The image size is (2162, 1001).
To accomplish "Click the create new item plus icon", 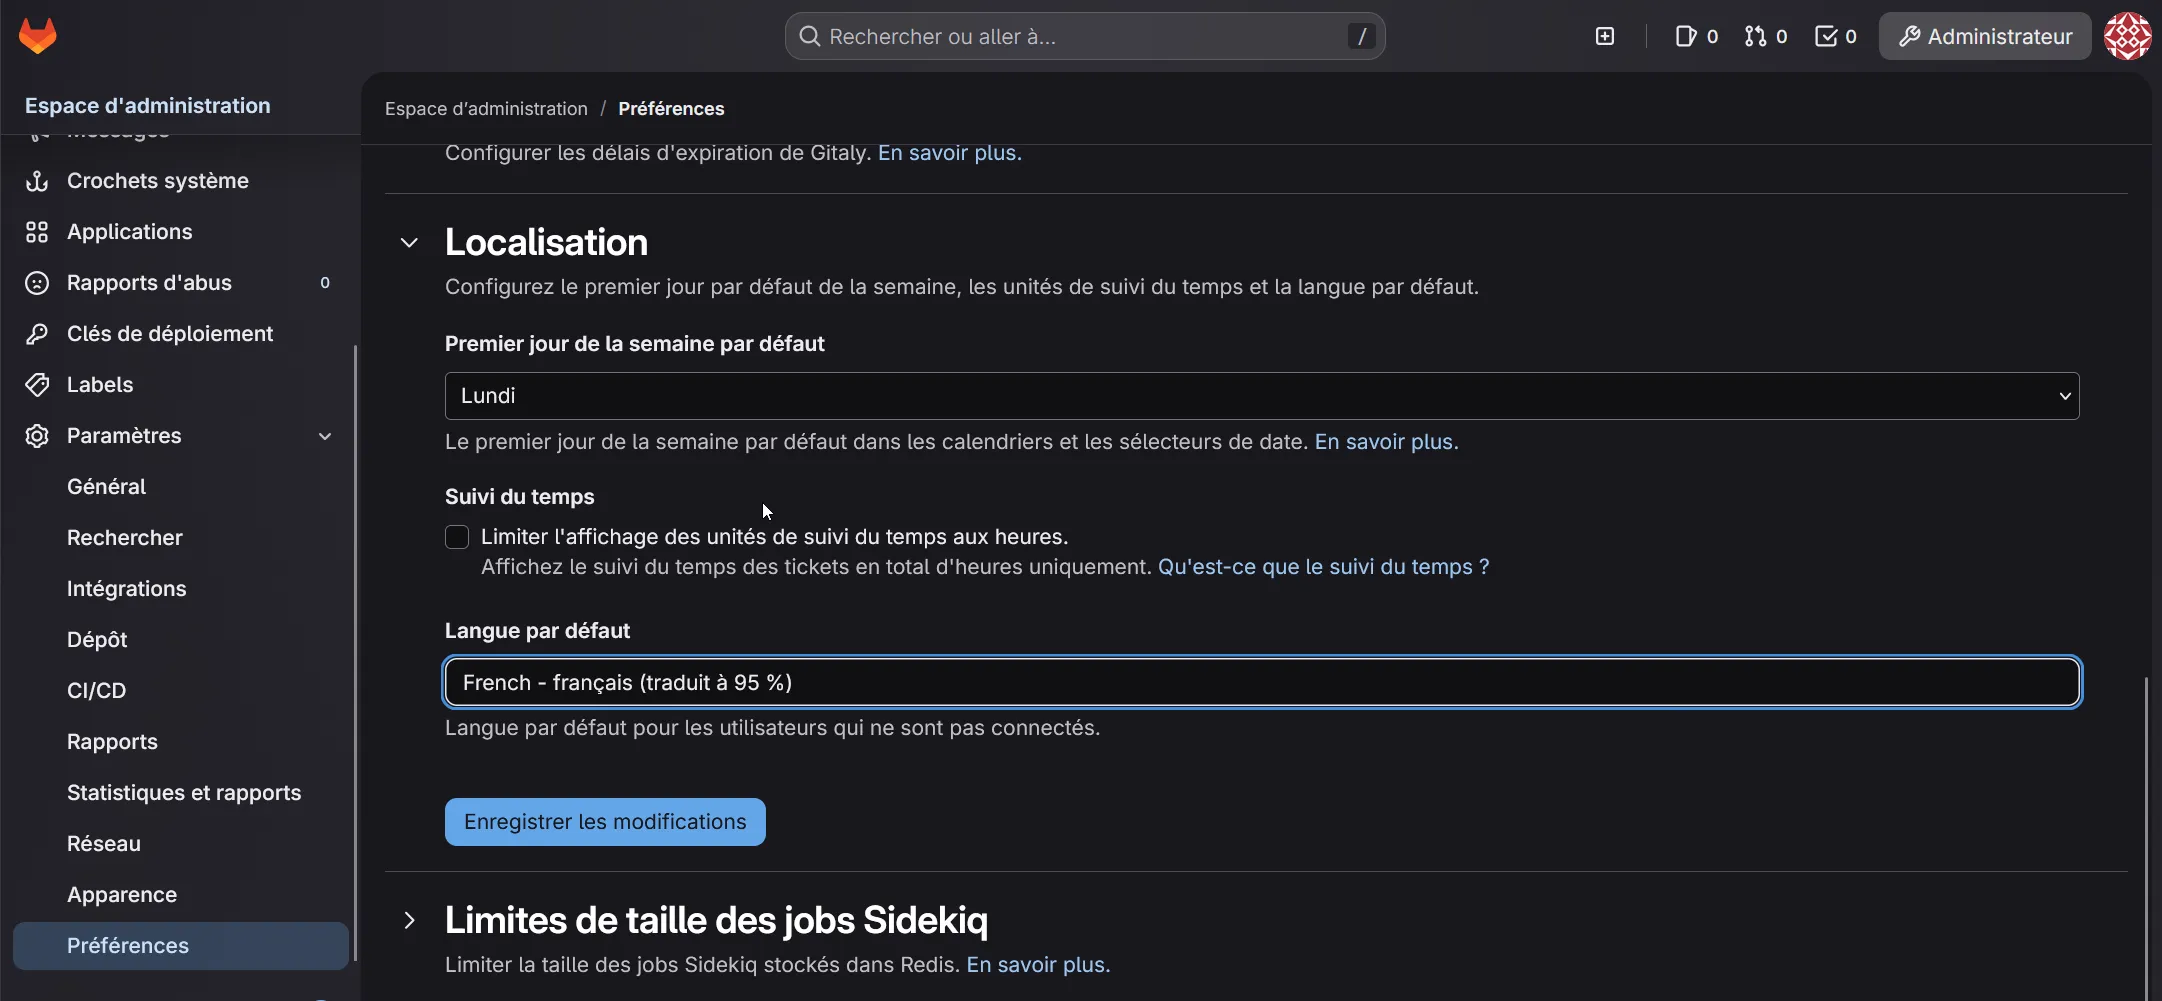I will pos(1604,36).
